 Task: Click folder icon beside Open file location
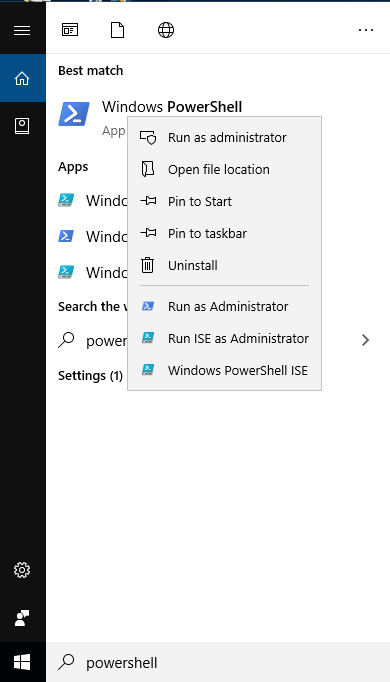[148, 169]
